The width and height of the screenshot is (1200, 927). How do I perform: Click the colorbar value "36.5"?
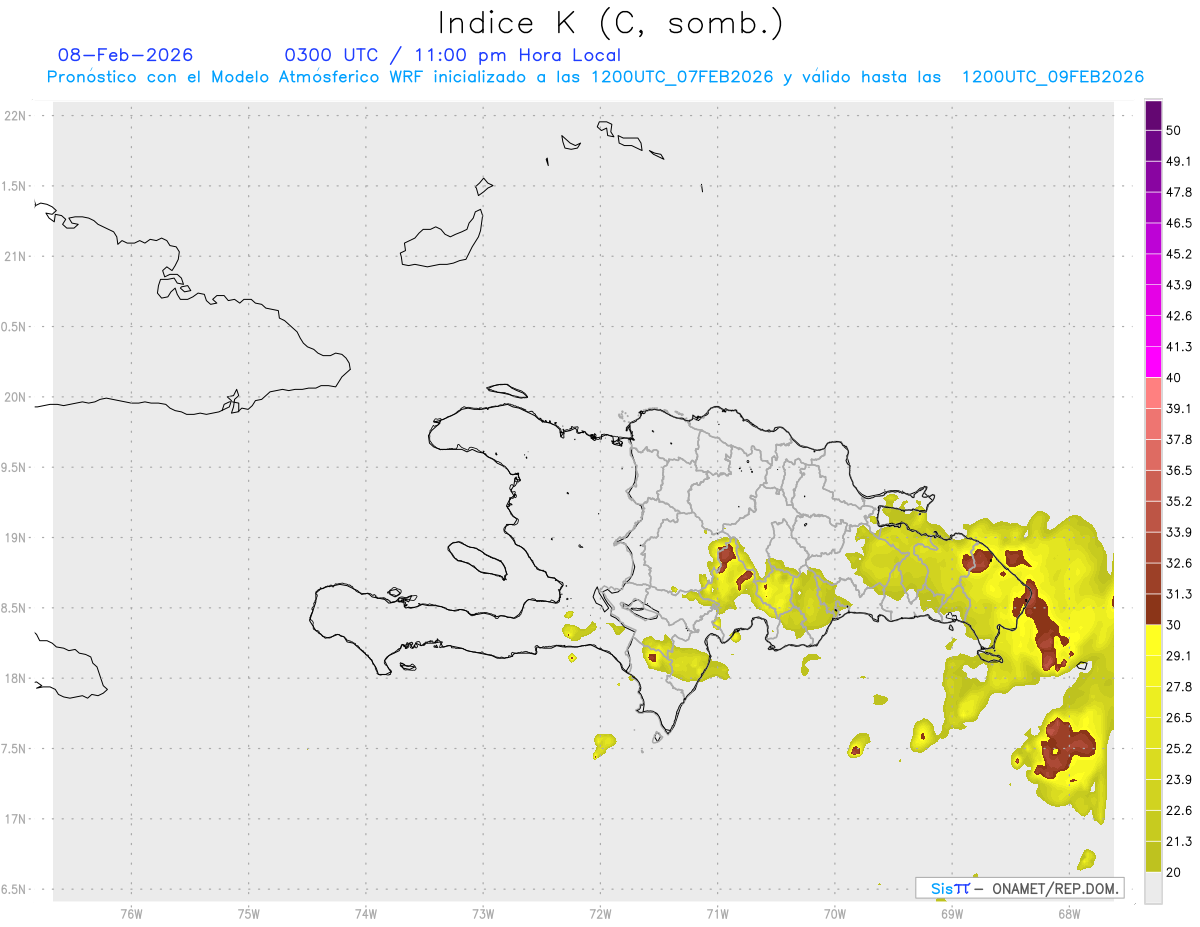(1179, 470)
